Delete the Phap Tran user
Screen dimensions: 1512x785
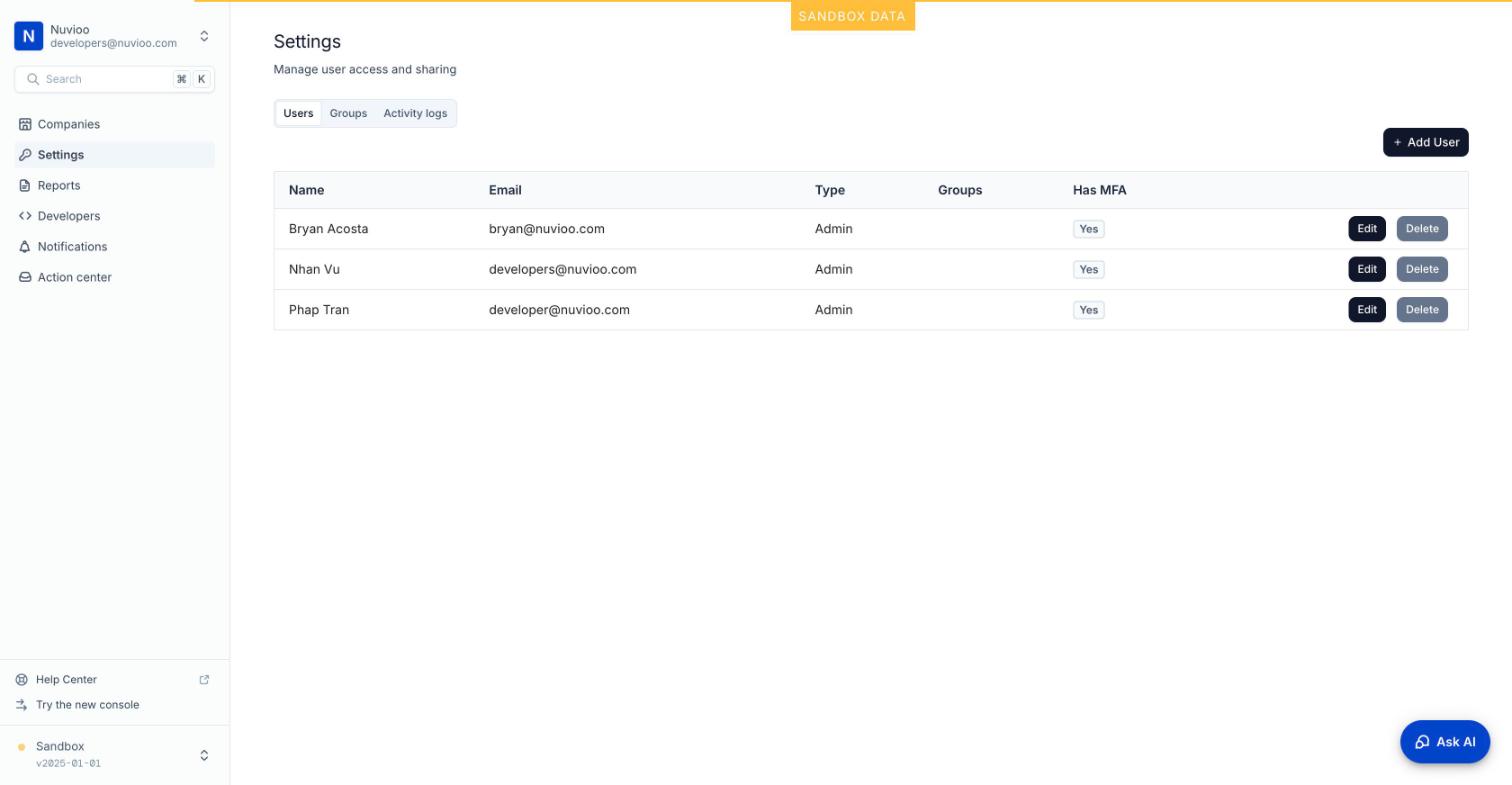coord(1422,310)
